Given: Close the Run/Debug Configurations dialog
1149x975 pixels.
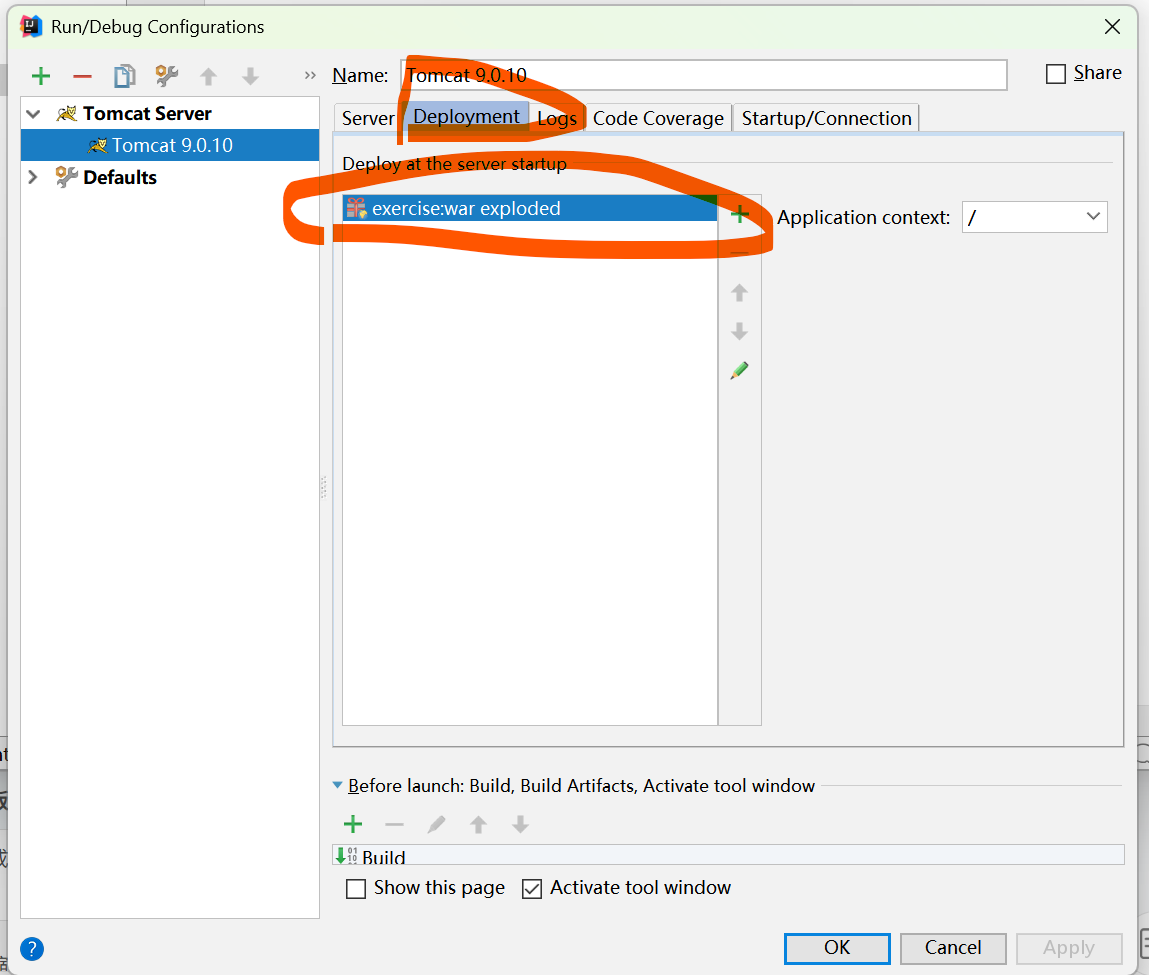Looking at the screenshot, I should coord(1112,27).
